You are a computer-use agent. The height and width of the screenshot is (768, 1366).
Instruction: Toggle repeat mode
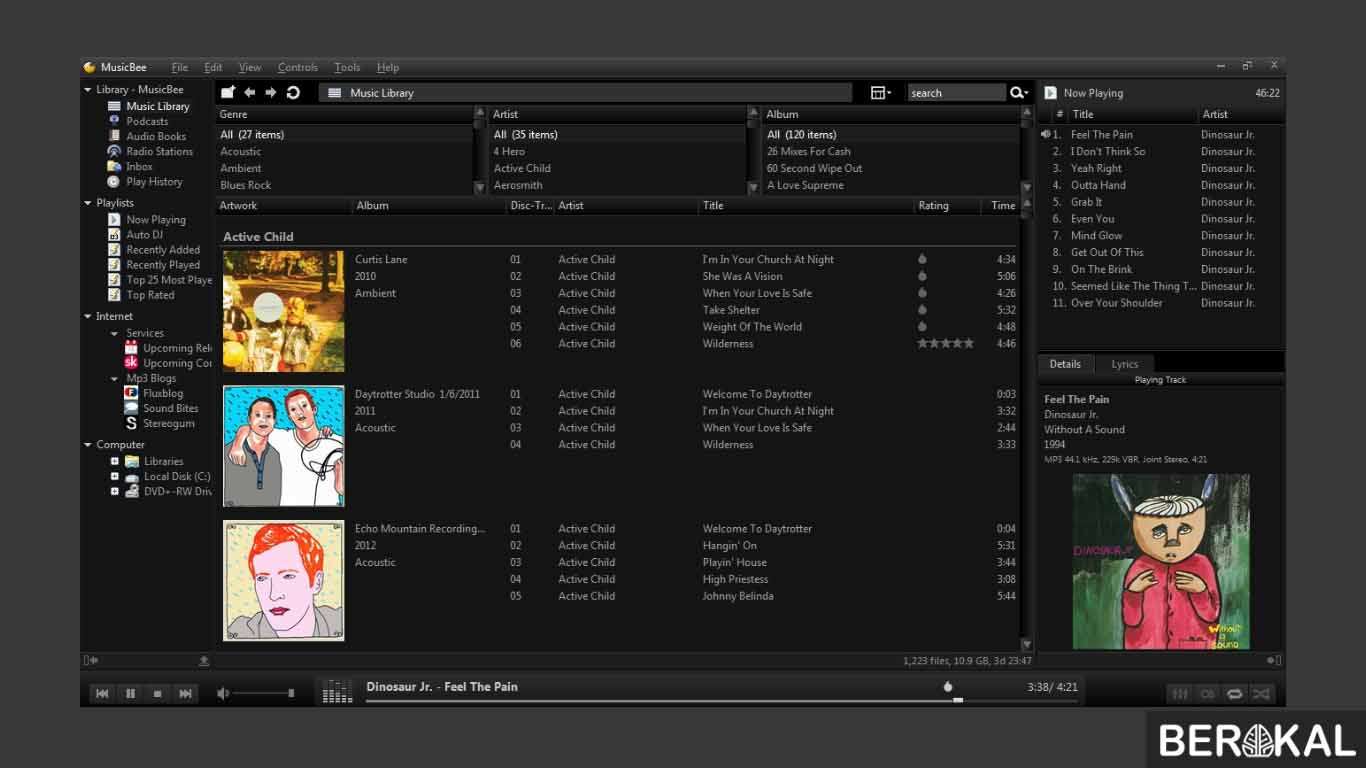1235,693
